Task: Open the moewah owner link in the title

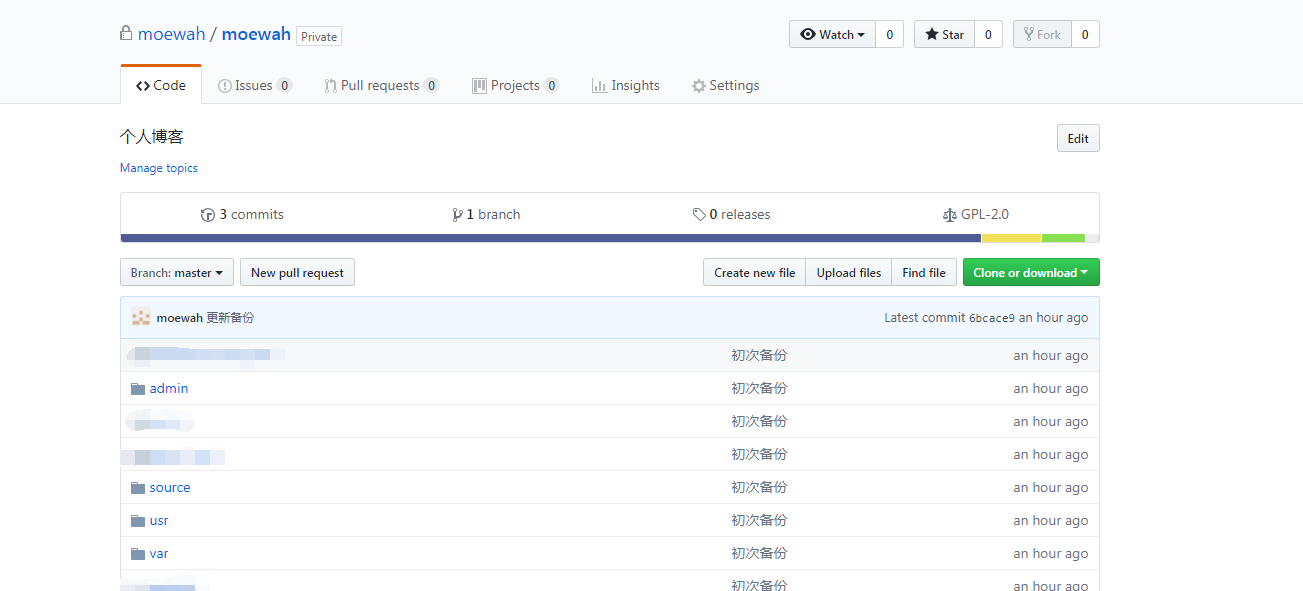Action: [171, 34]
